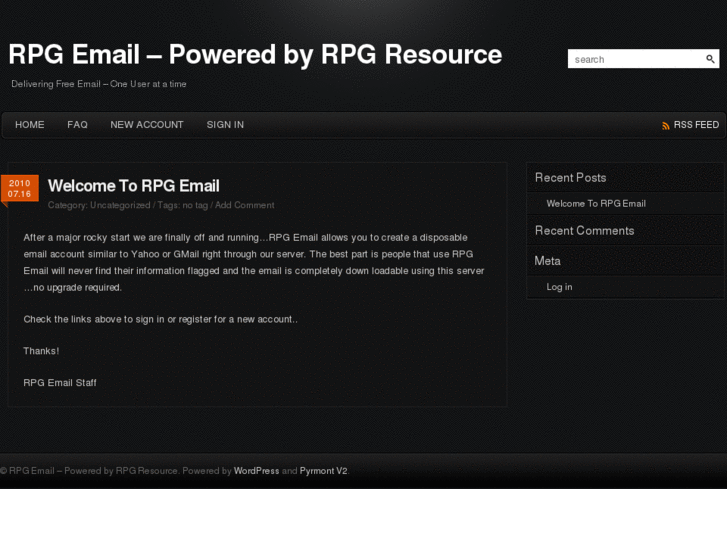Visit the WordPress footer link
727x545 pixels.
tap(256, 471)
